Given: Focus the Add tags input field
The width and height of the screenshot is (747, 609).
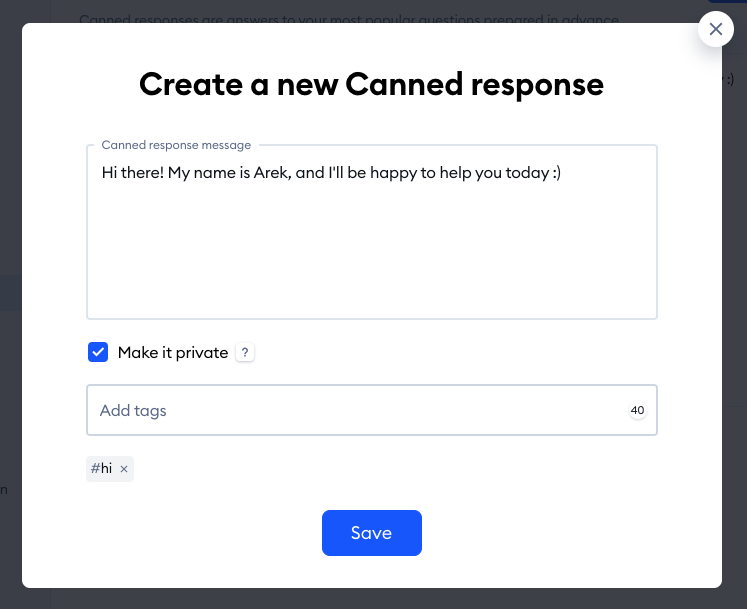Looking at the screenshot, I should [372, 410].
